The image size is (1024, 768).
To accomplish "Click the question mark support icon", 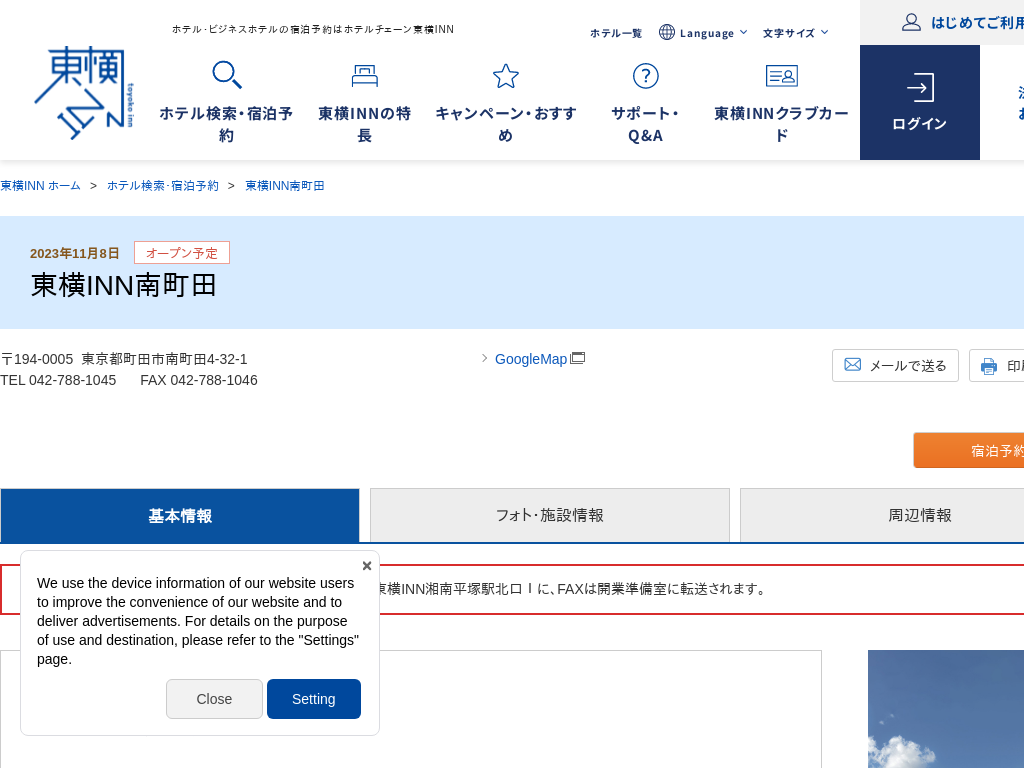I will click(x=645, y=76).
